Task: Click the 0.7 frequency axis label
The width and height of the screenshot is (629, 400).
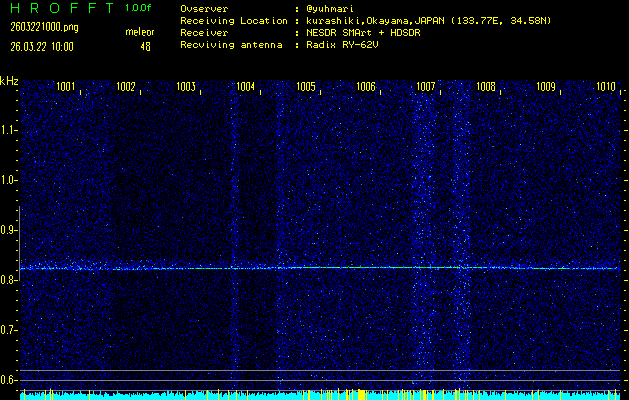Action: (9, 330)
